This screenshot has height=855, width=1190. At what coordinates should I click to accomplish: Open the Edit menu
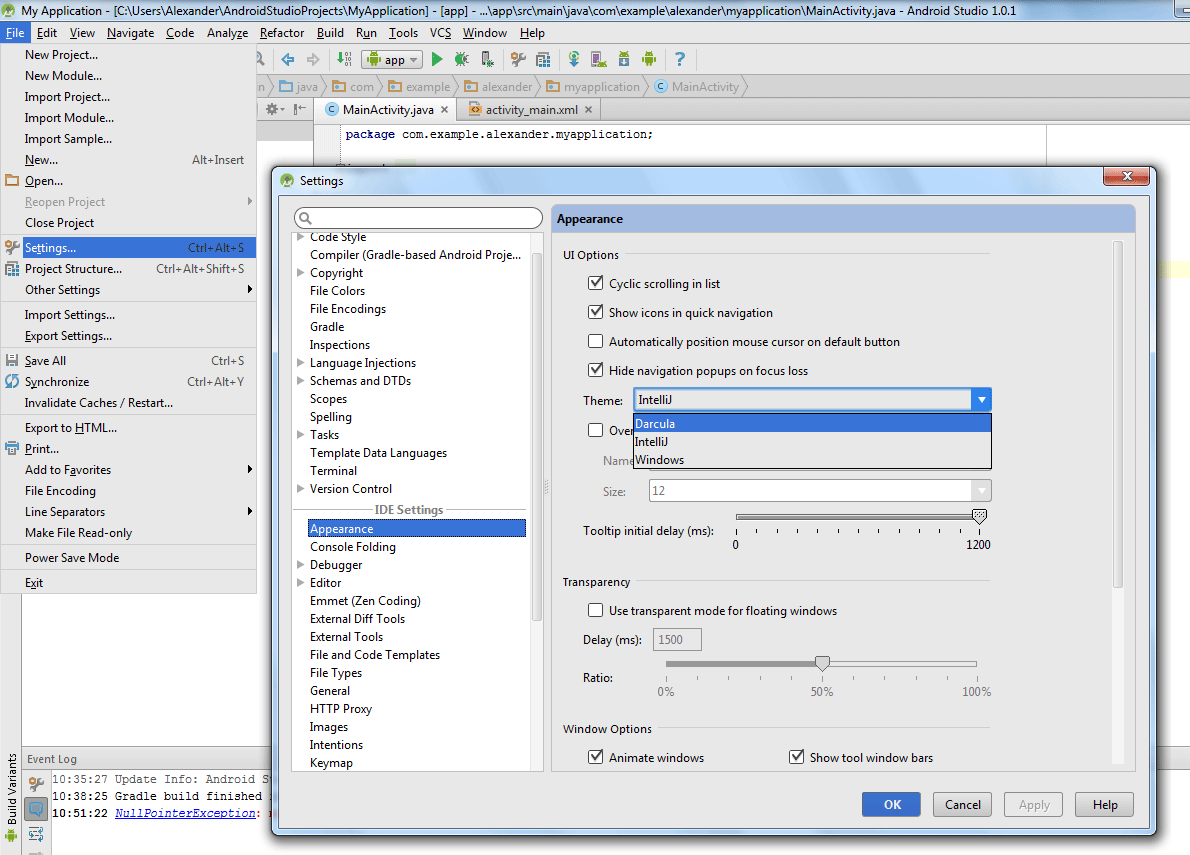pos(46,33)
